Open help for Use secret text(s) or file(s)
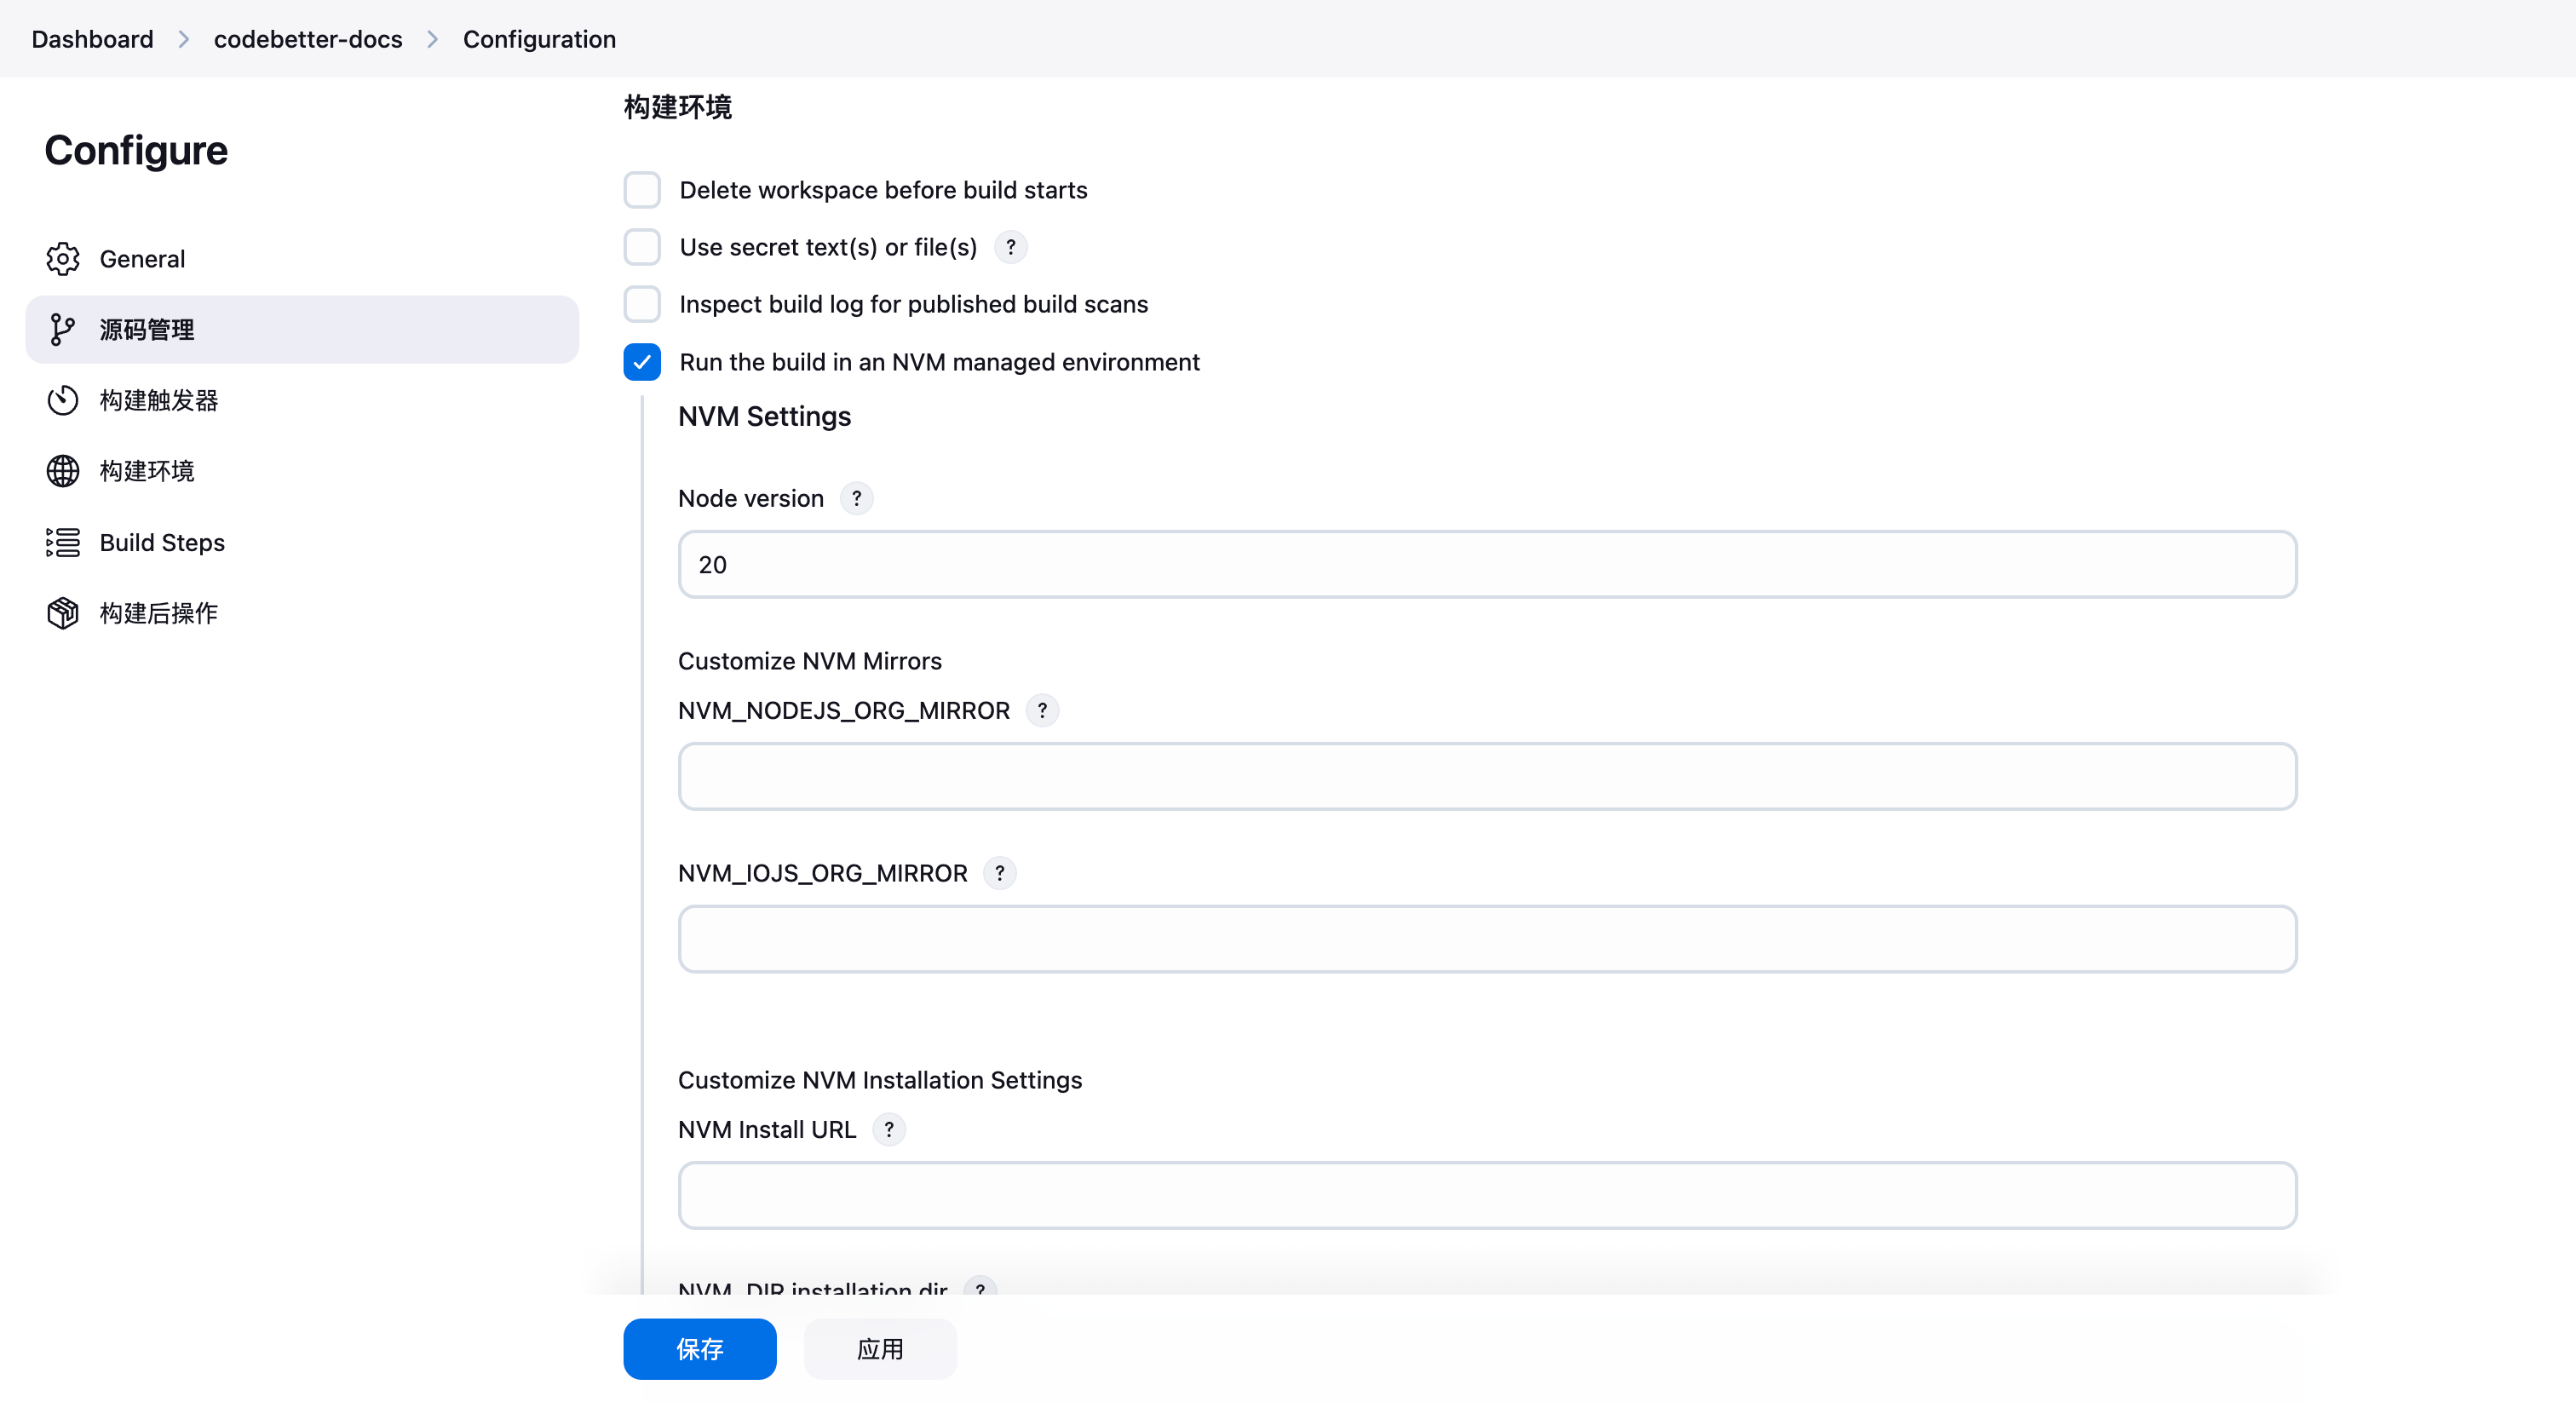2576x1402 pixels. pos(1011,247)
